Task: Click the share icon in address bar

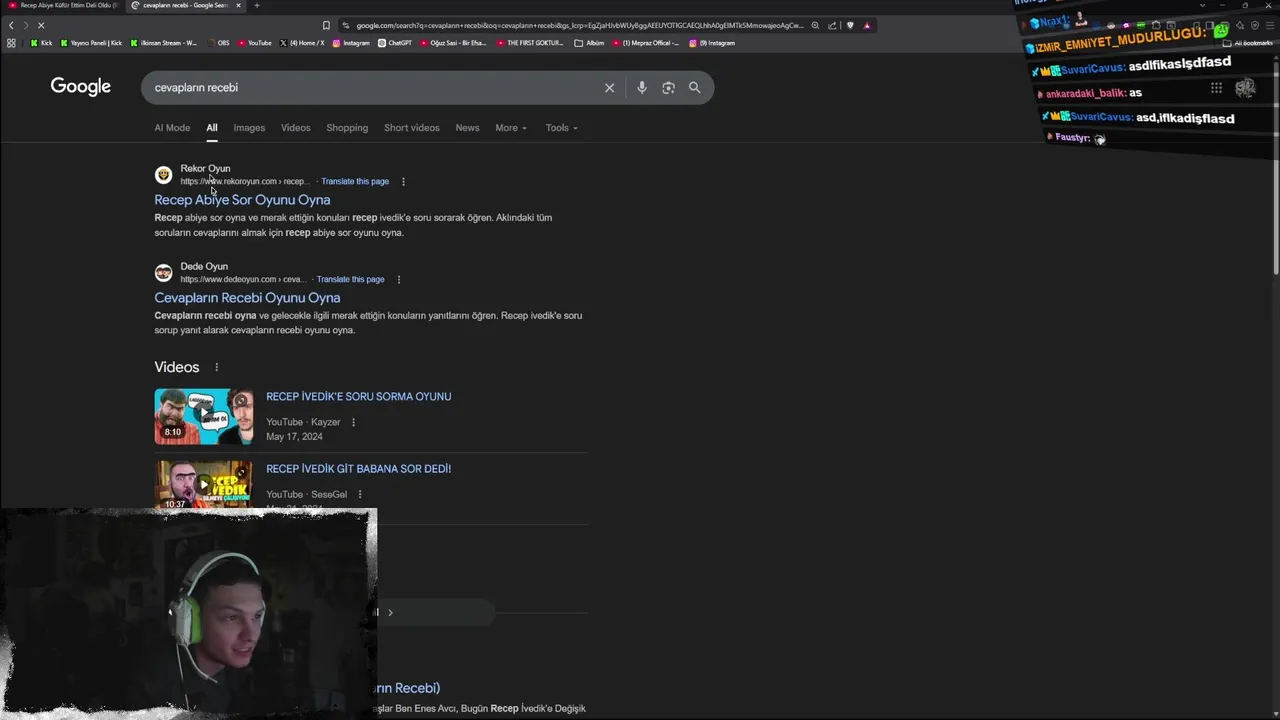Action: tap(833, 25)
